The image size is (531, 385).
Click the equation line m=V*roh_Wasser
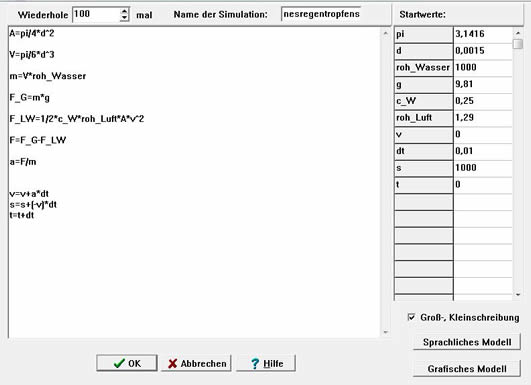click(47, 76)
